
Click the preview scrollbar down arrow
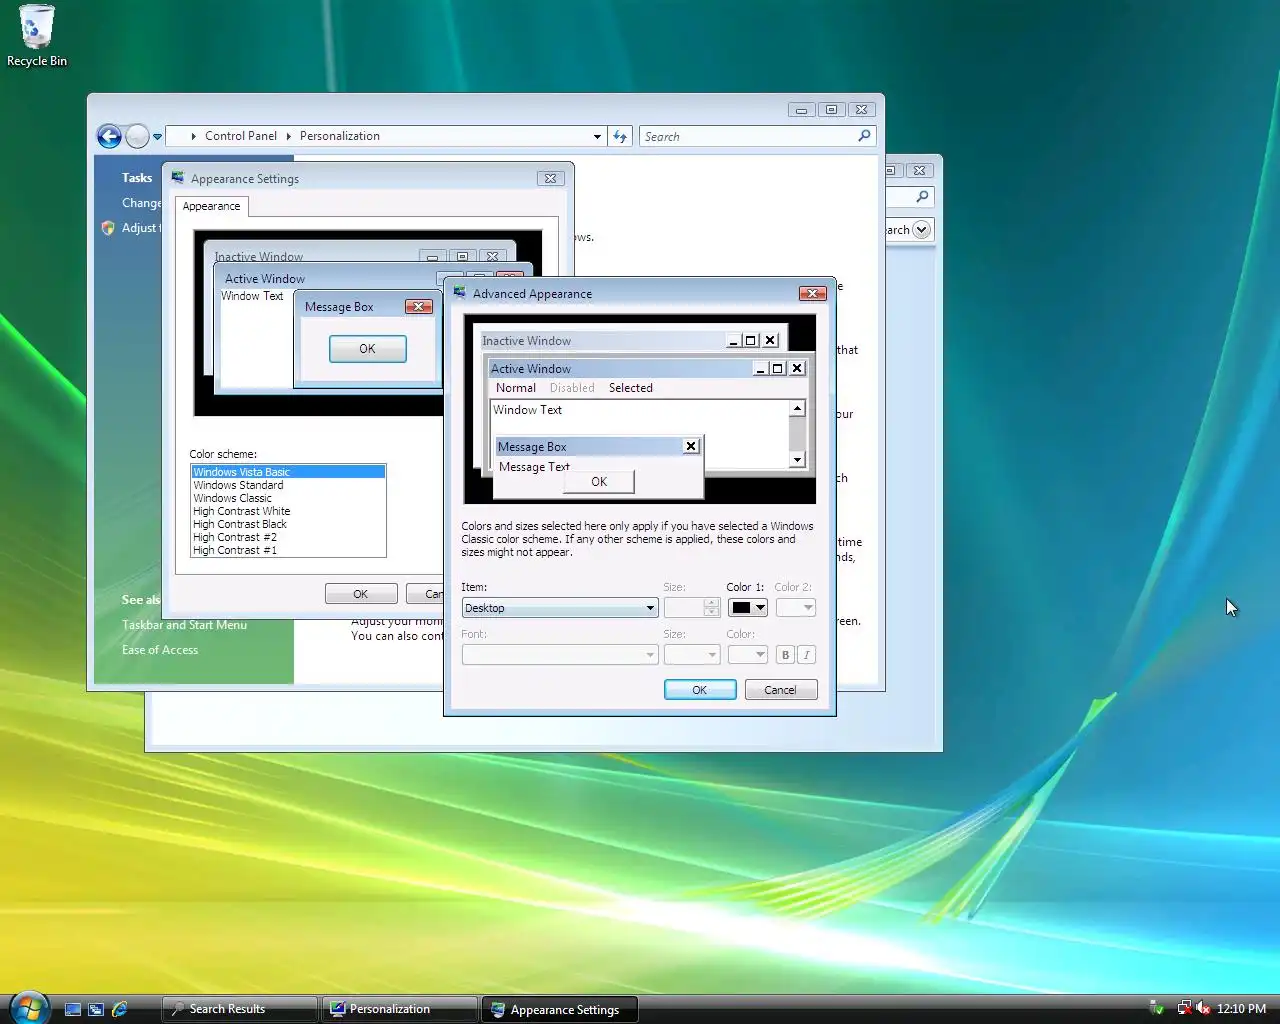point(797,460)
